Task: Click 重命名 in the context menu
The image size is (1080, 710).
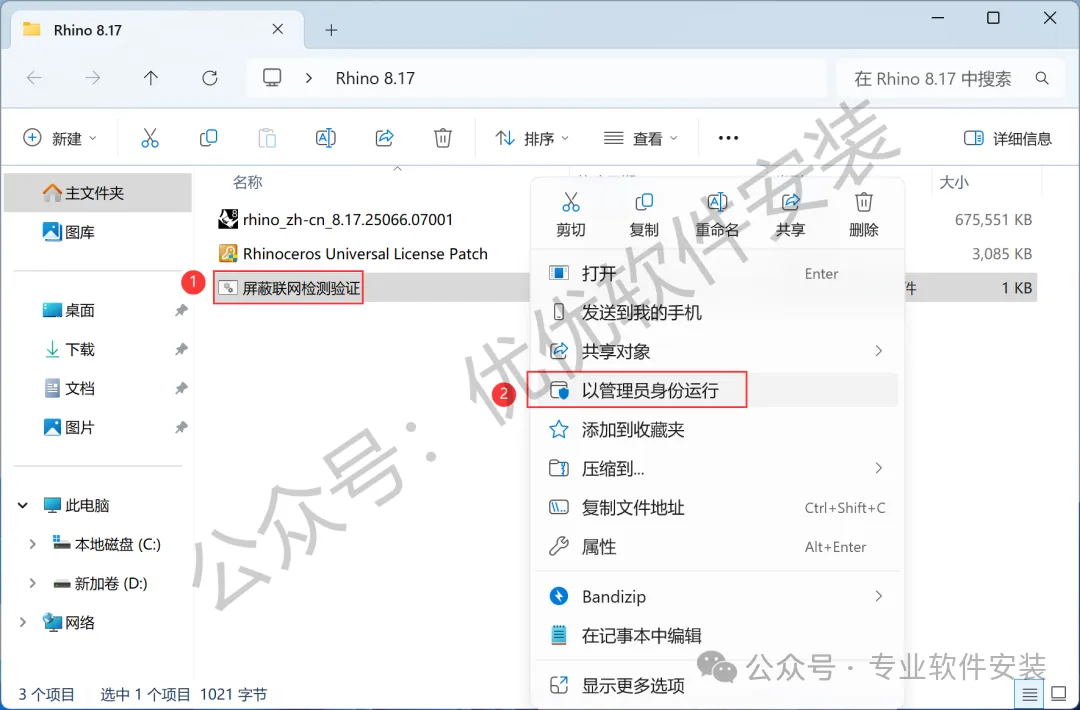Action: 717,215
